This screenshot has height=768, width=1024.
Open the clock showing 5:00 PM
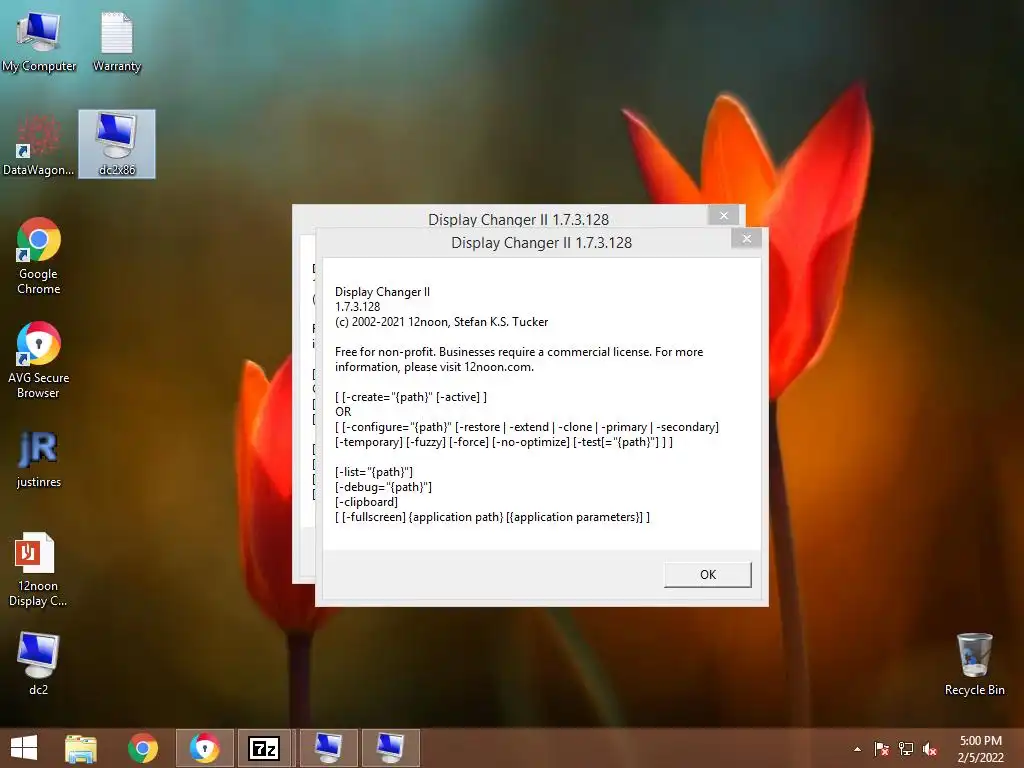click(980, 749)
